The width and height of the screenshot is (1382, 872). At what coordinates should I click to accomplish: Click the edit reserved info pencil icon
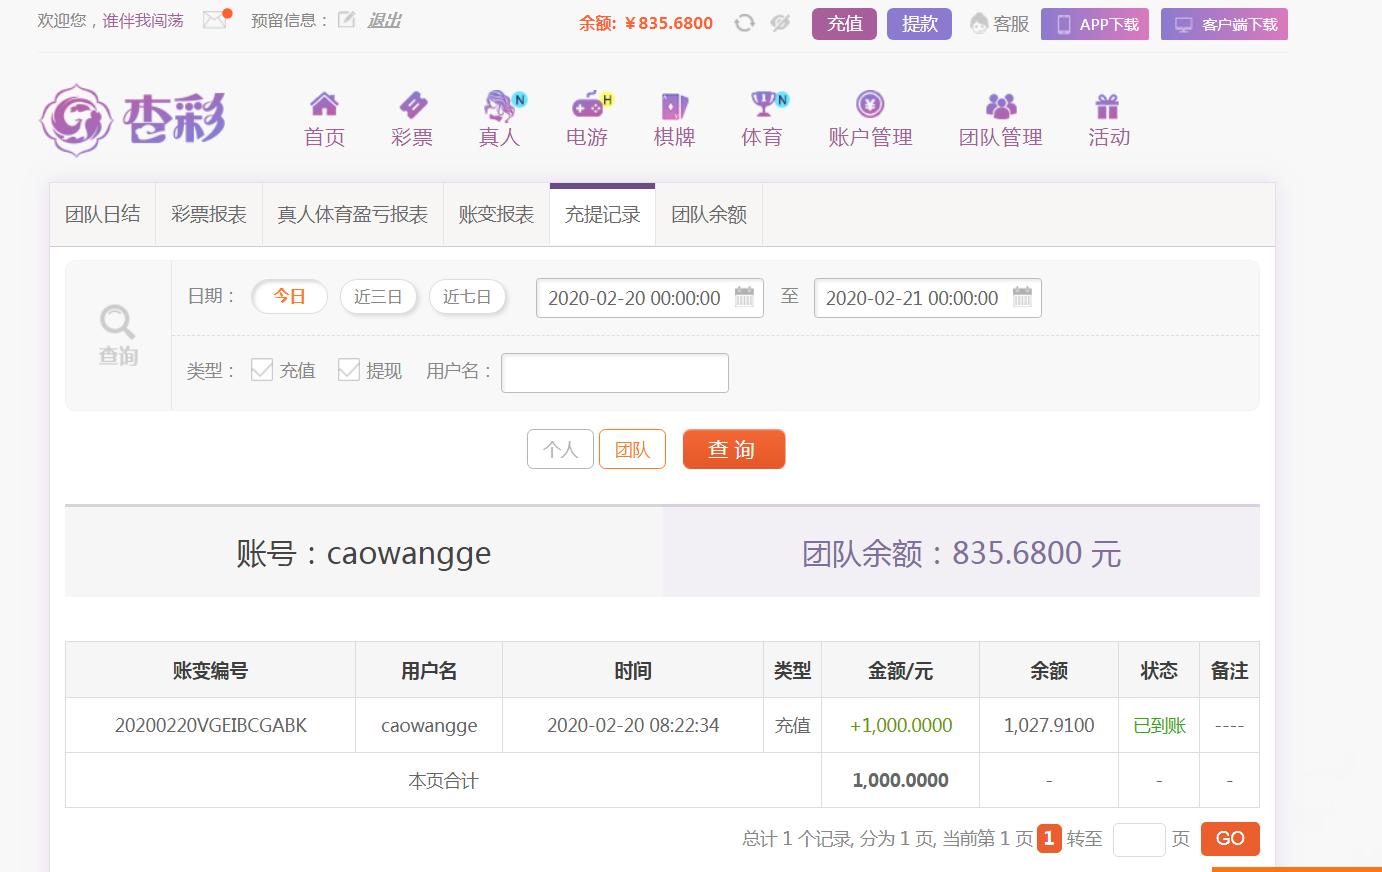pos(346,20)
